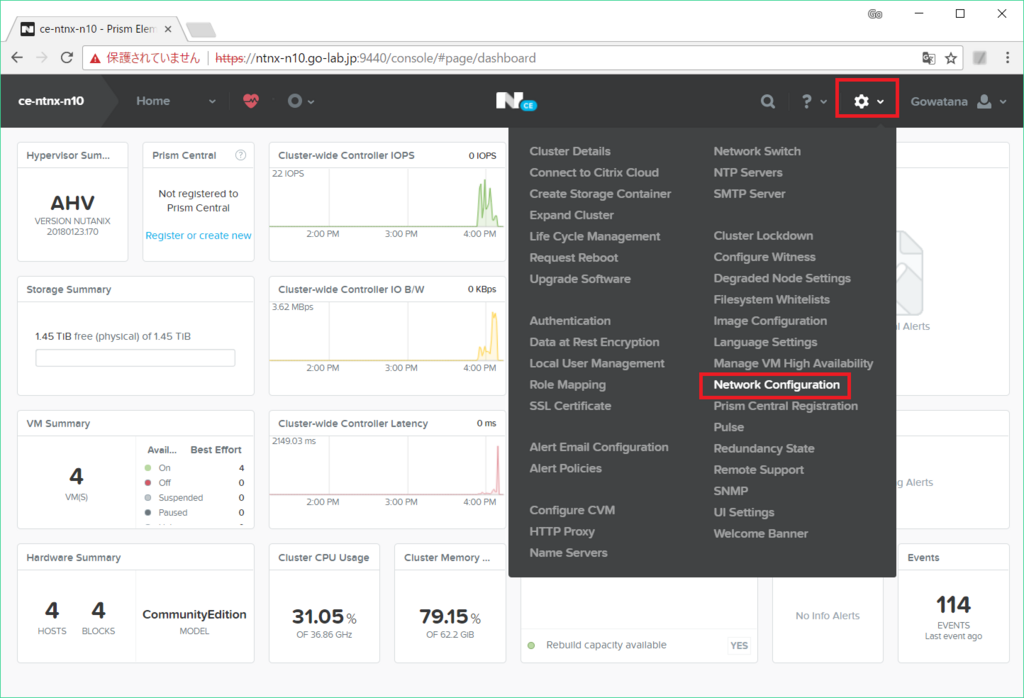Open HTTP Proxy settings
Viewport: 1024px width, 698px height.
[x=562, y=531]
